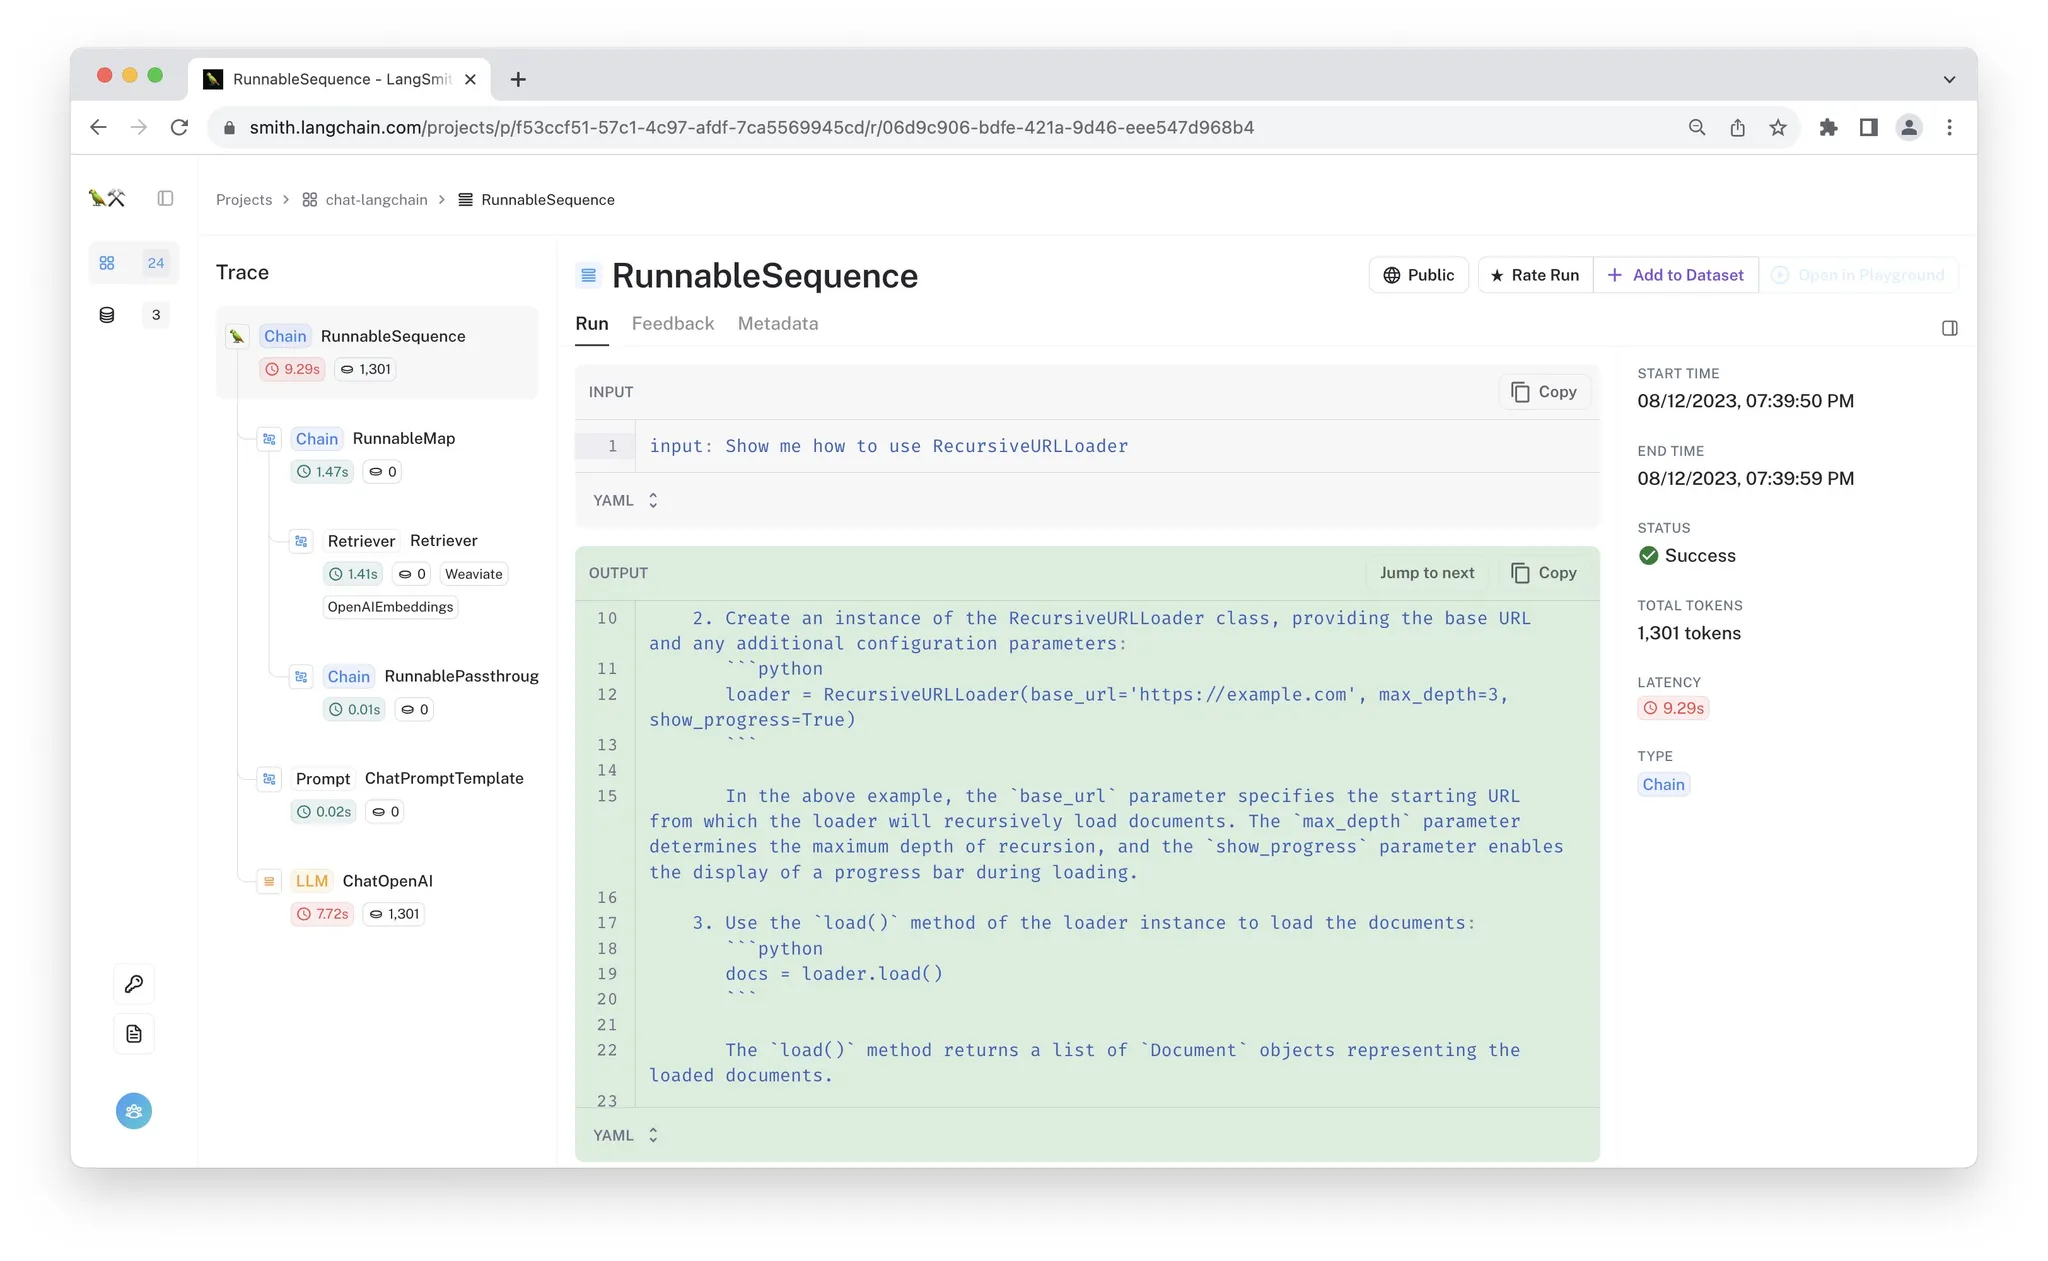Click the LangSmith parrot logo icon
The height and width of the screenshot is (1261, 2048).
106,198
